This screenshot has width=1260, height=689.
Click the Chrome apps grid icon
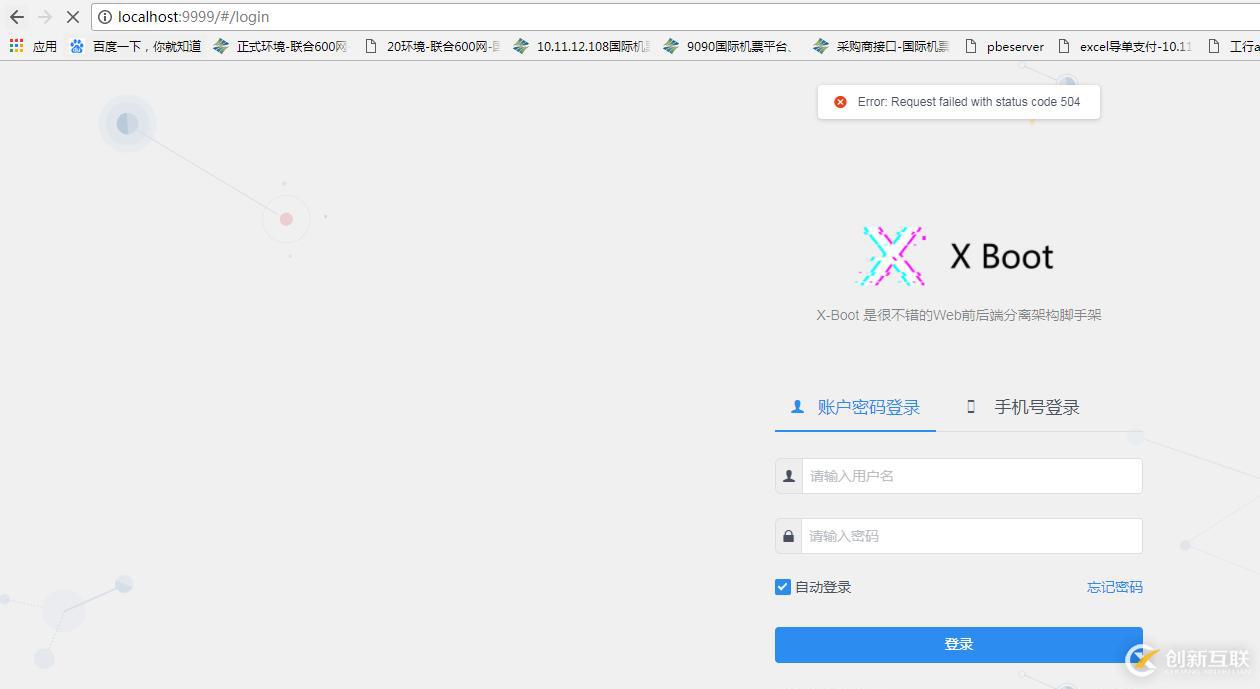[x=14, y=46]
